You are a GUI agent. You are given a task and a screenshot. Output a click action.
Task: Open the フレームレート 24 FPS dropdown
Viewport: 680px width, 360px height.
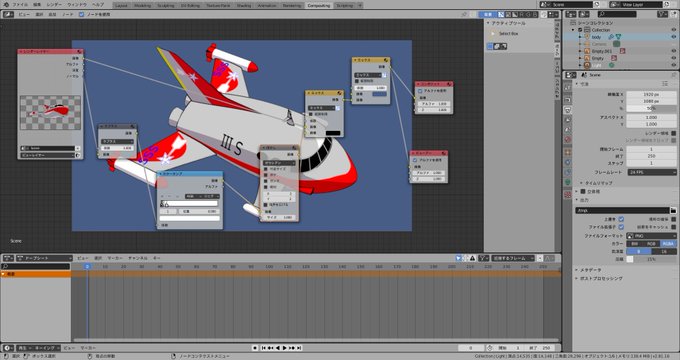652,172
